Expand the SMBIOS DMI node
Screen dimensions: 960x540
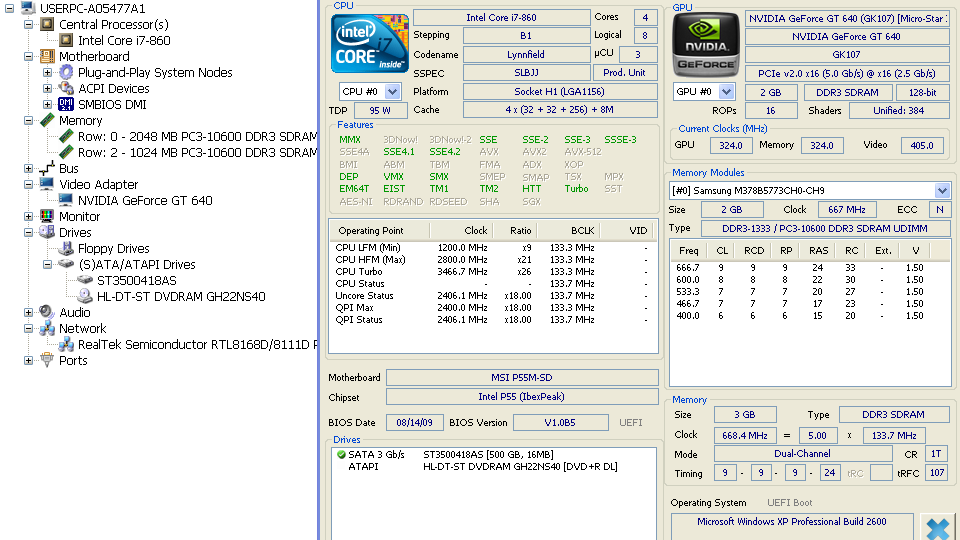click(x=47, y=104)
